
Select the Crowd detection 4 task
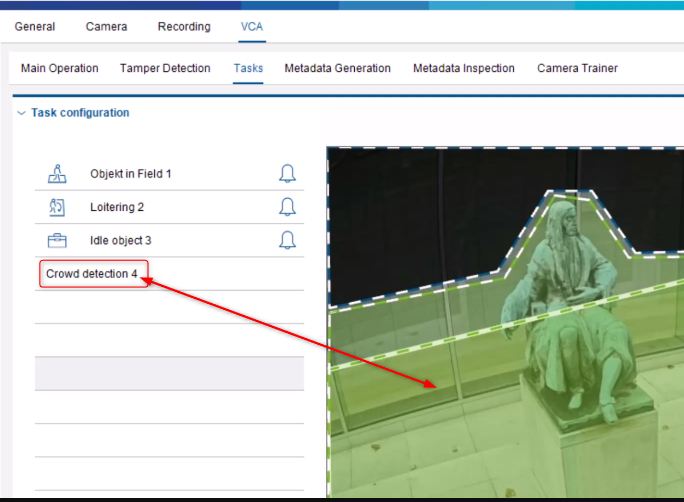point(92,274)
